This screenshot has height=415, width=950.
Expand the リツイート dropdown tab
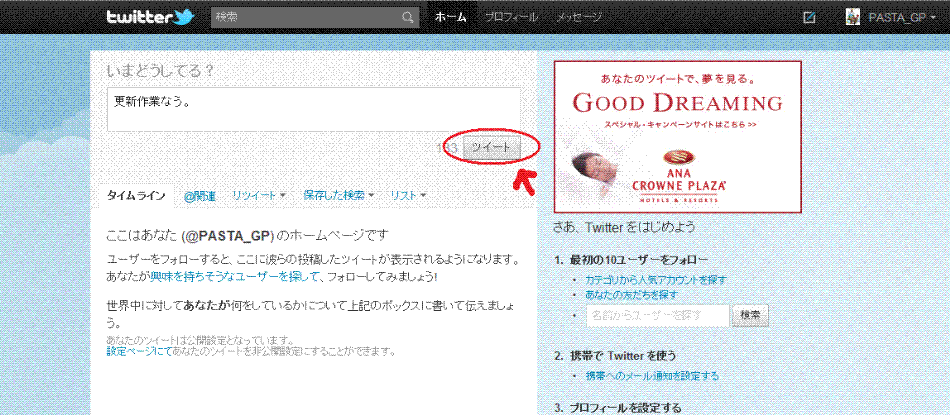tap(259, 195)
